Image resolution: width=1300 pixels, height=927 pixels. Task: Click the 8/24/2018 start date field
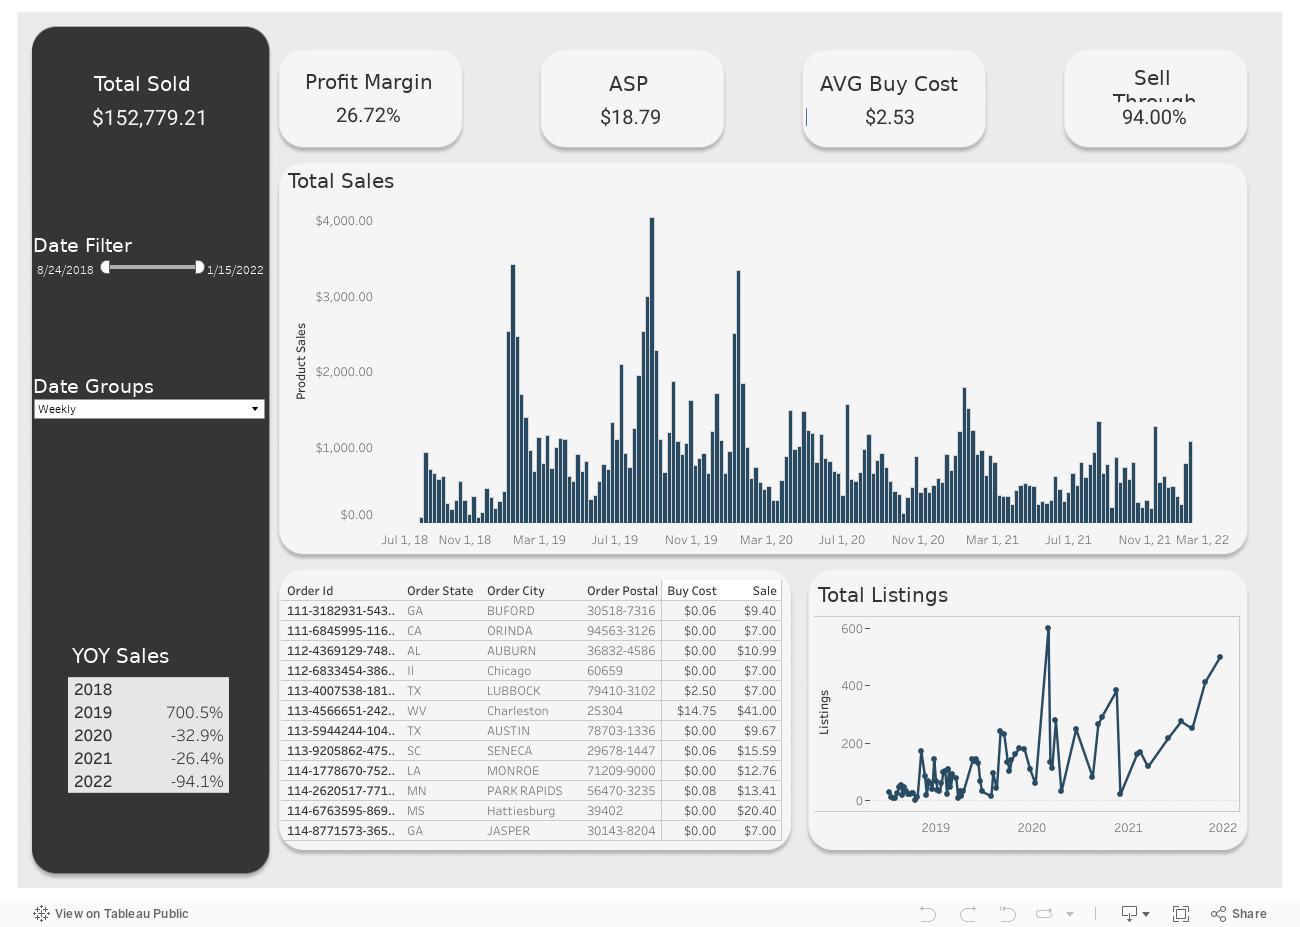click(65, 270)
